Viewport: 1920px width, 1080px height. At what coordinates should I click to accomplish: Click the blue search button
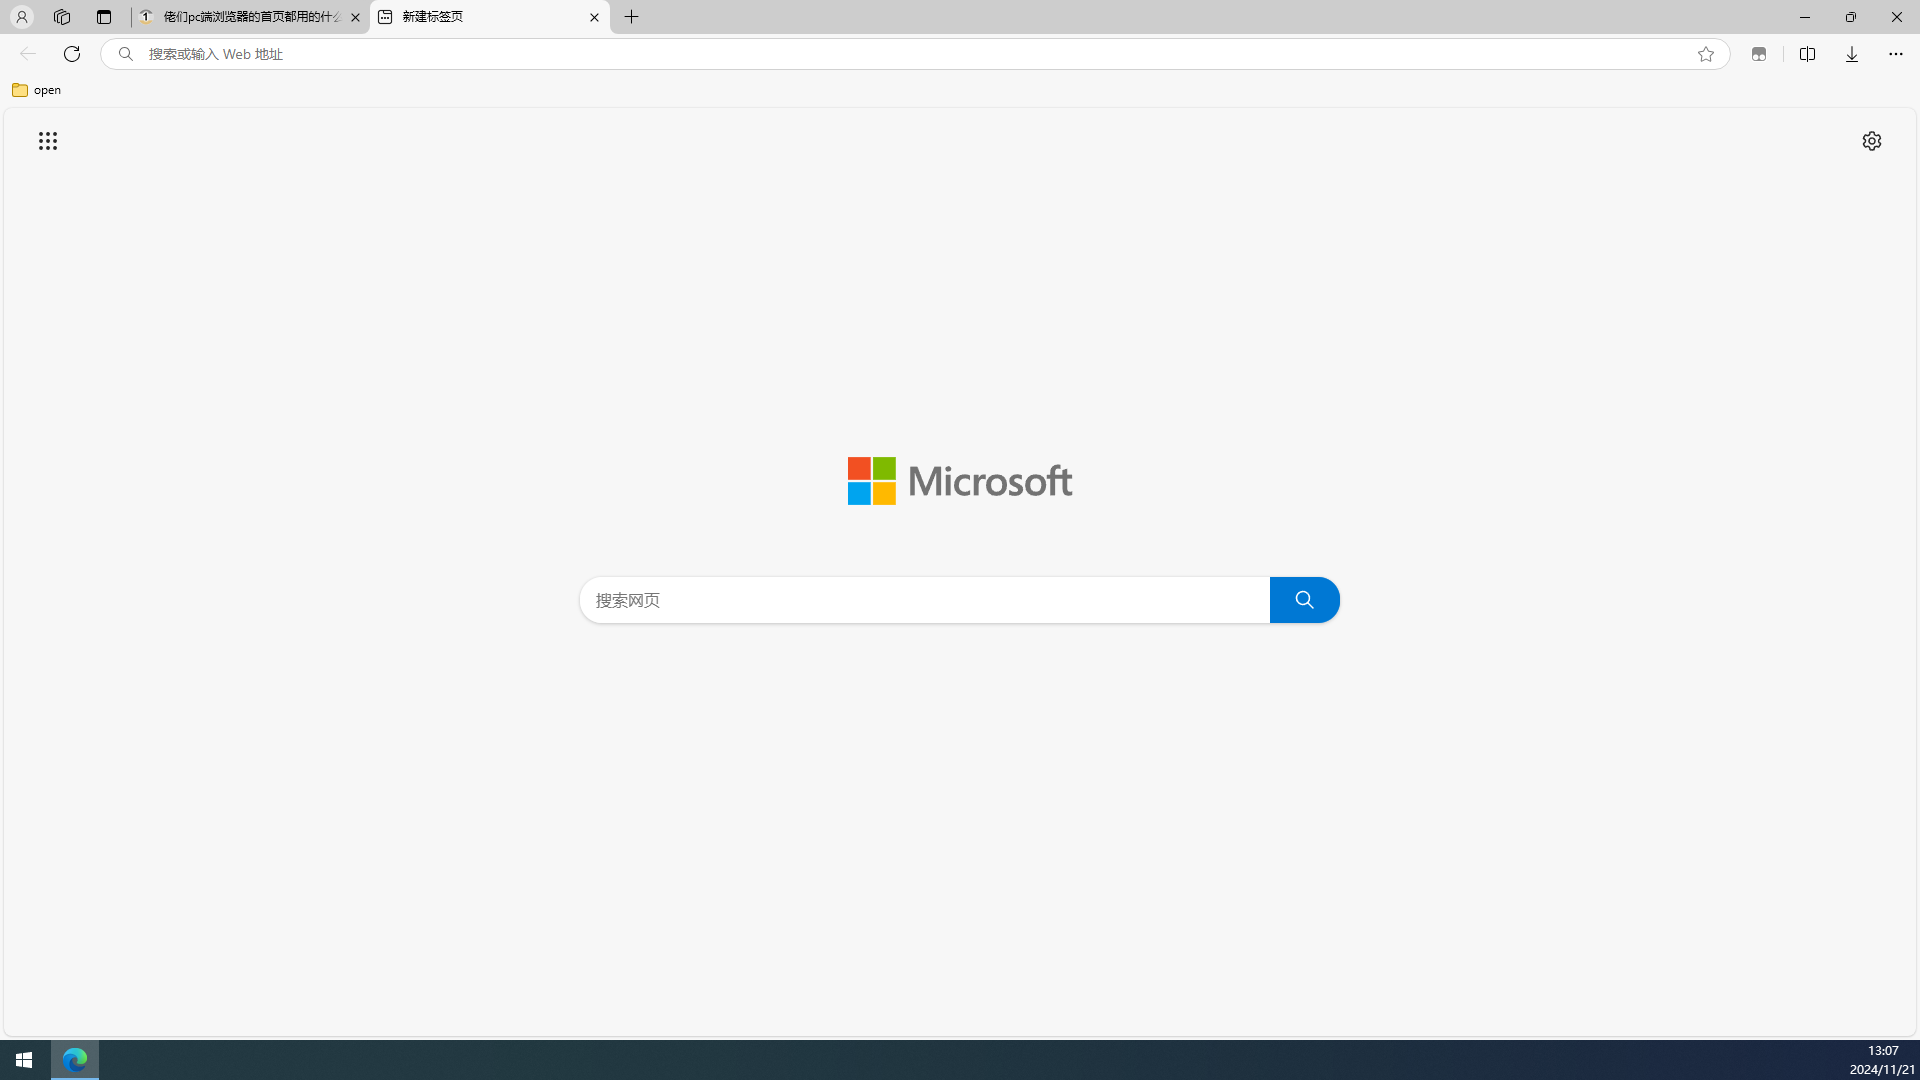1305,600
